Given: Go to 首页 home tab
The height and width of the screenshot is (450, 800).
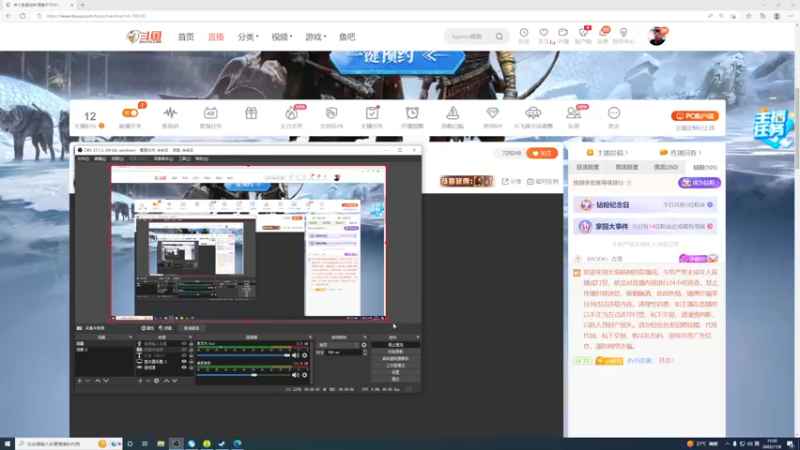Looking at the screenshot, I should coord(186,37).
